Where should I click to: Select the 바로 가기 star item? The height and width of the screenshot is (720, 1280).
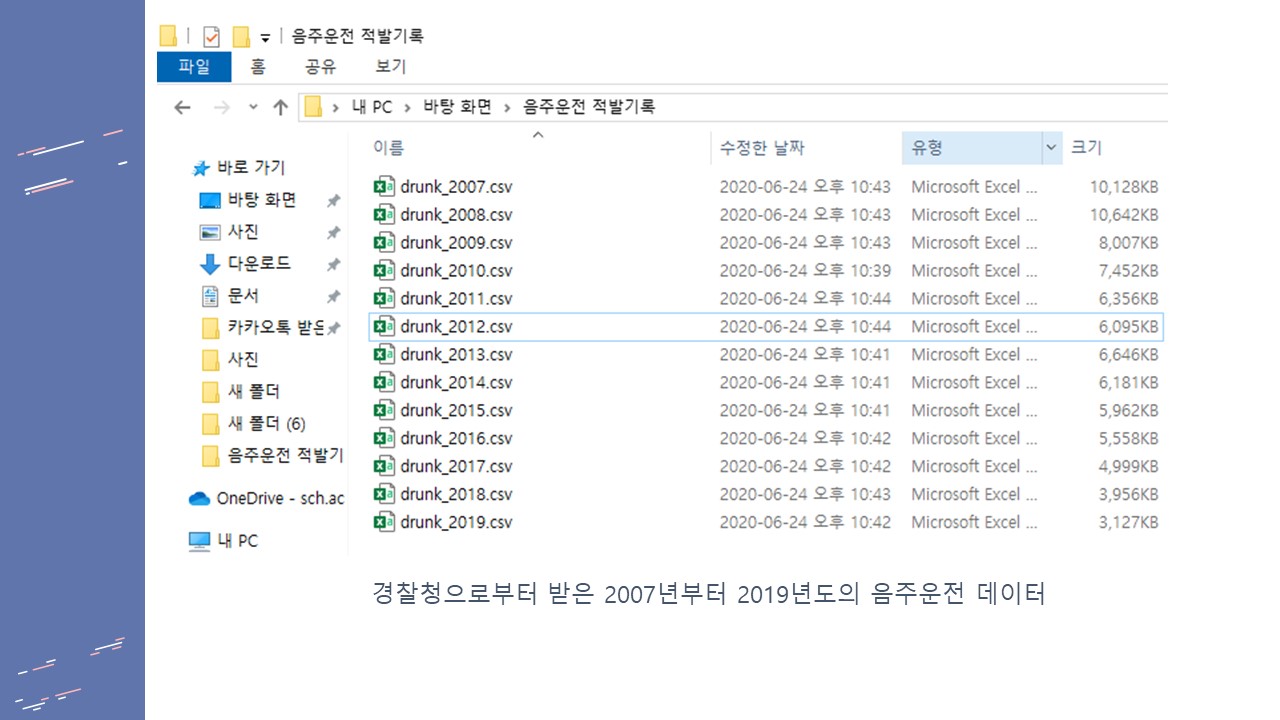(x=239, y=168)
